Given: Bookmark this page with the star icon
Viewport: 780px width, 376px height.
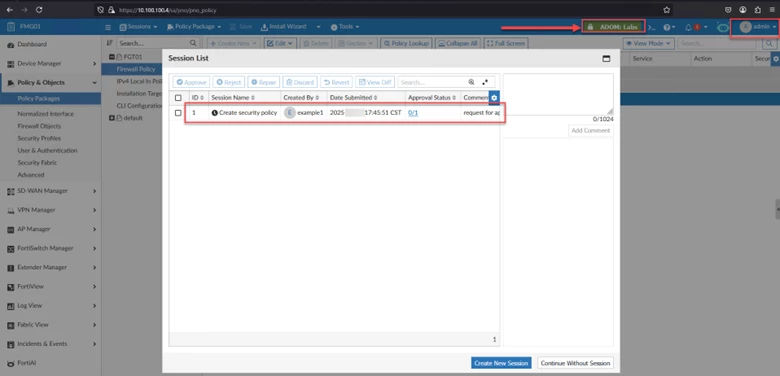Looking at the screenshot, I should coord(667,9).
